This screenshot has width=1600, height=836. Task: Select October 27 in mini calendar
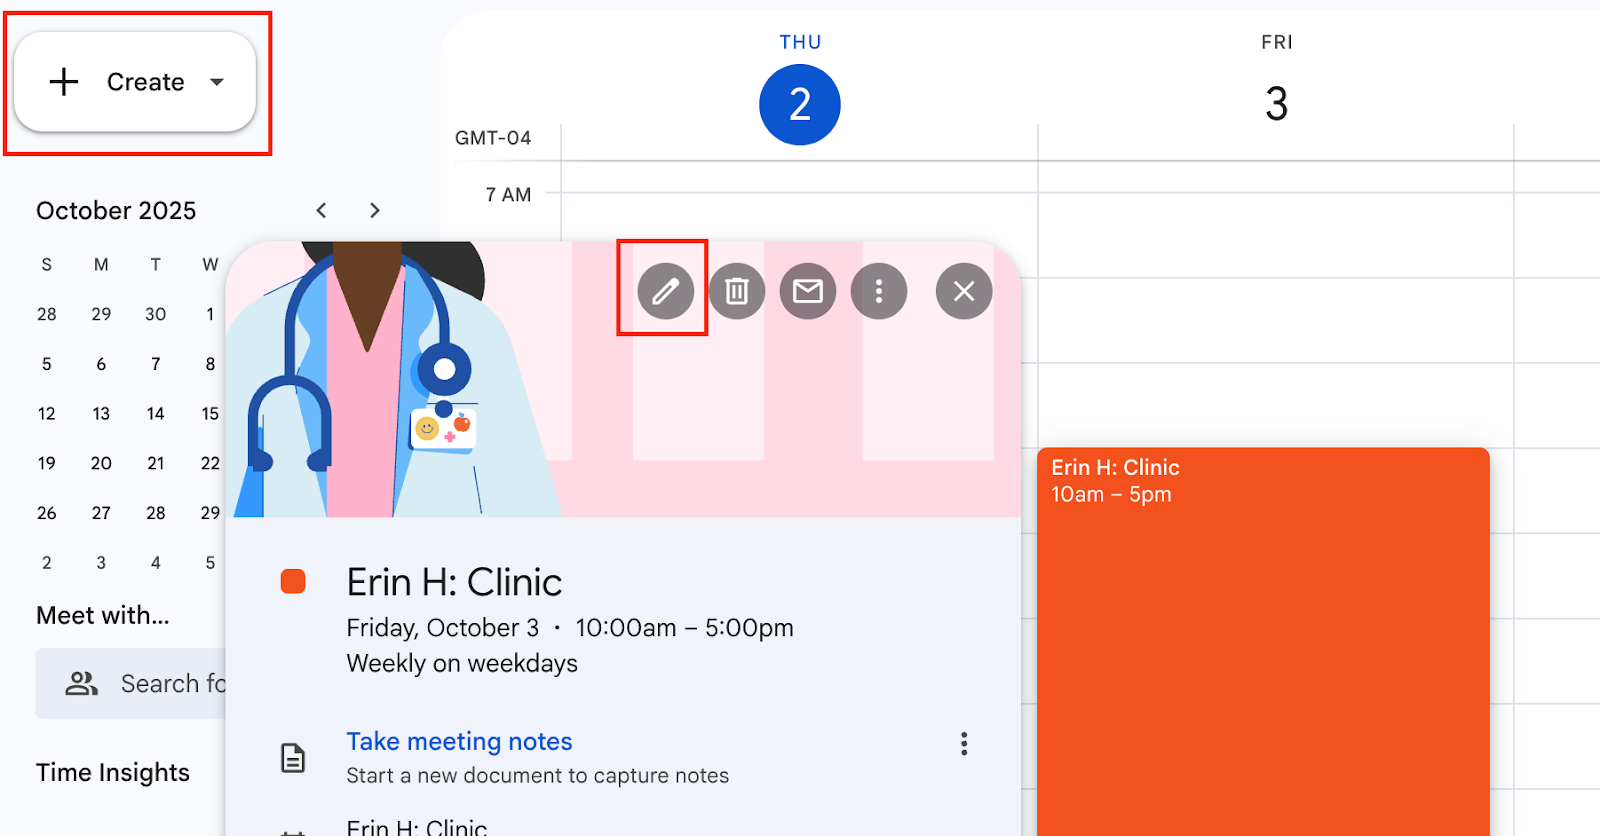101,513
